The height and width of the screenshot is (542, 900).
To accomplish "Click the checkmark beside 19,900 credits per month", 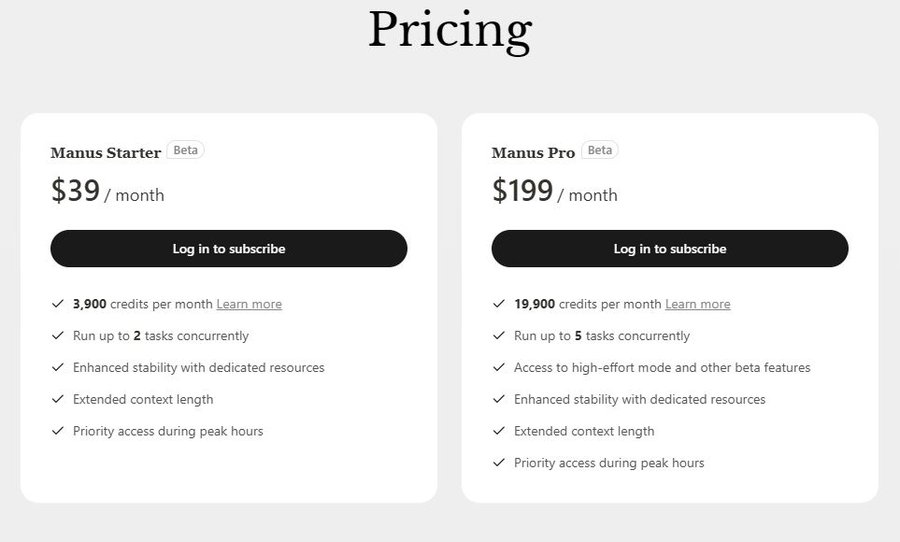I will tap(498, 304).
